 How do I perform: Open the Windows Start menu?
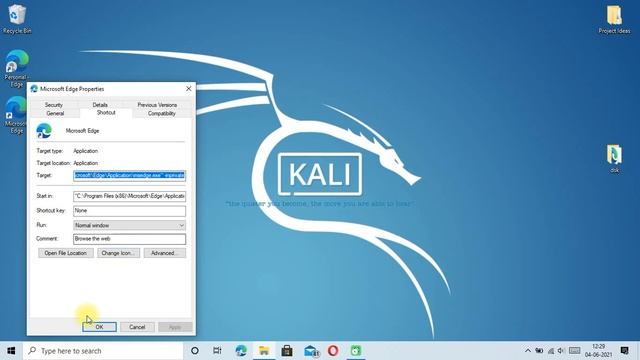click(11, 351)
